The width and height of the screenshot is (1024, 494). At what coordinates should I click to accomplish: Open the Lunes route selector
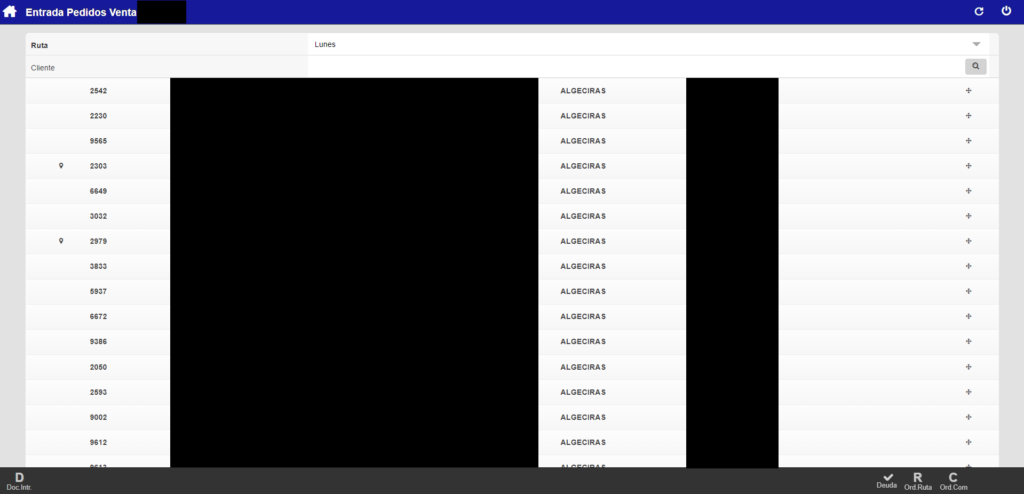coord(640,45)
